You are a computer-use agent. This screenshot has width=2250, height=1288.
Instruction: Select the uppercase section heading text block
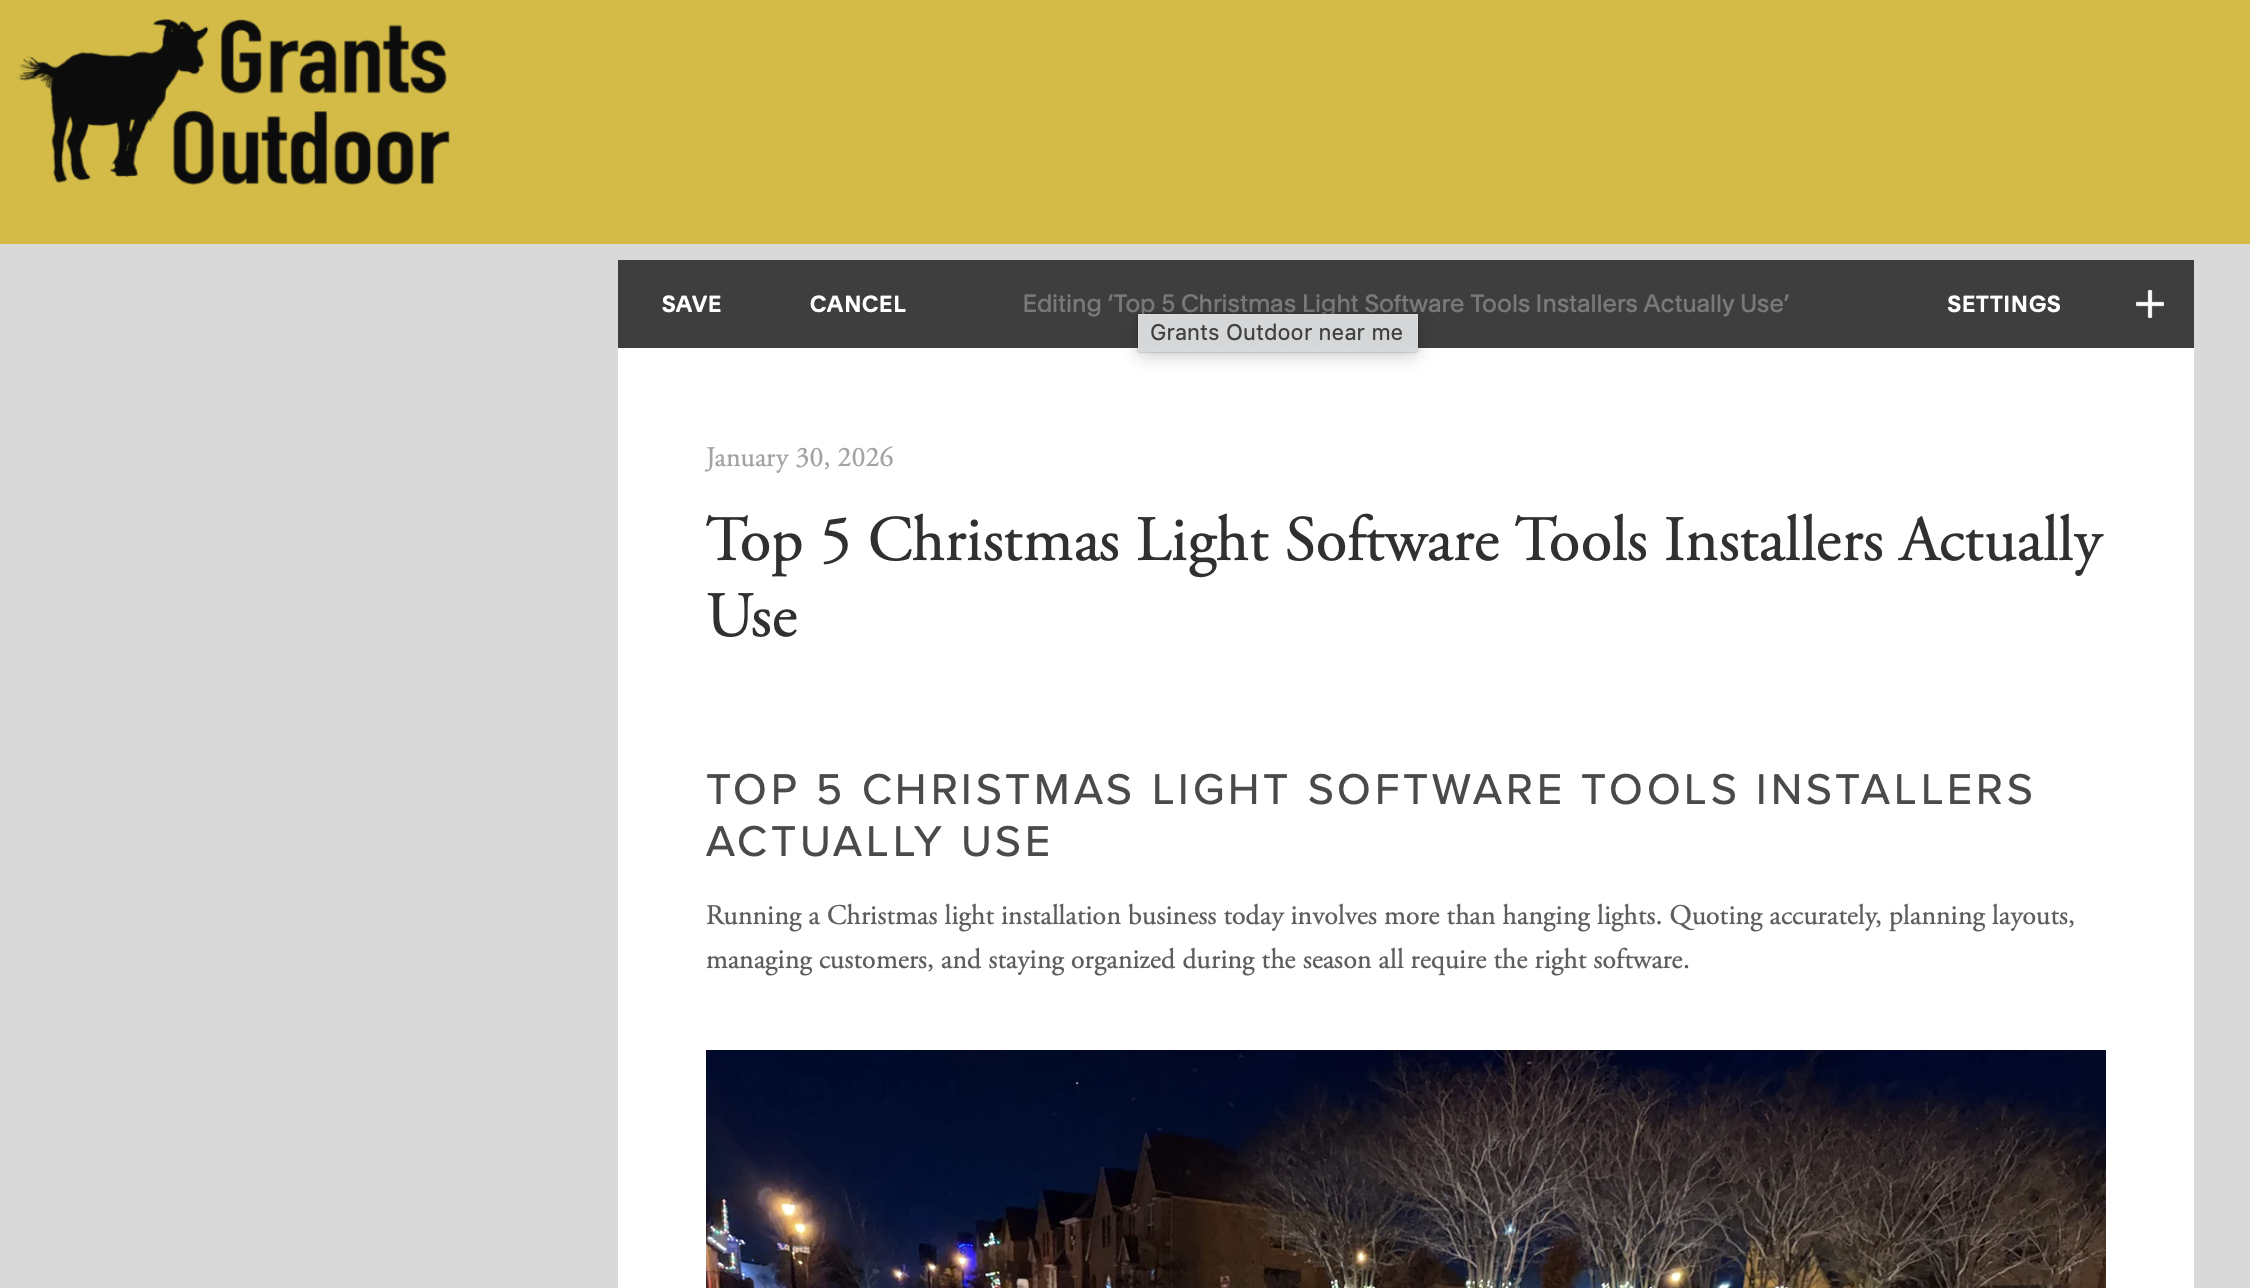click(x=1370, y=815)
